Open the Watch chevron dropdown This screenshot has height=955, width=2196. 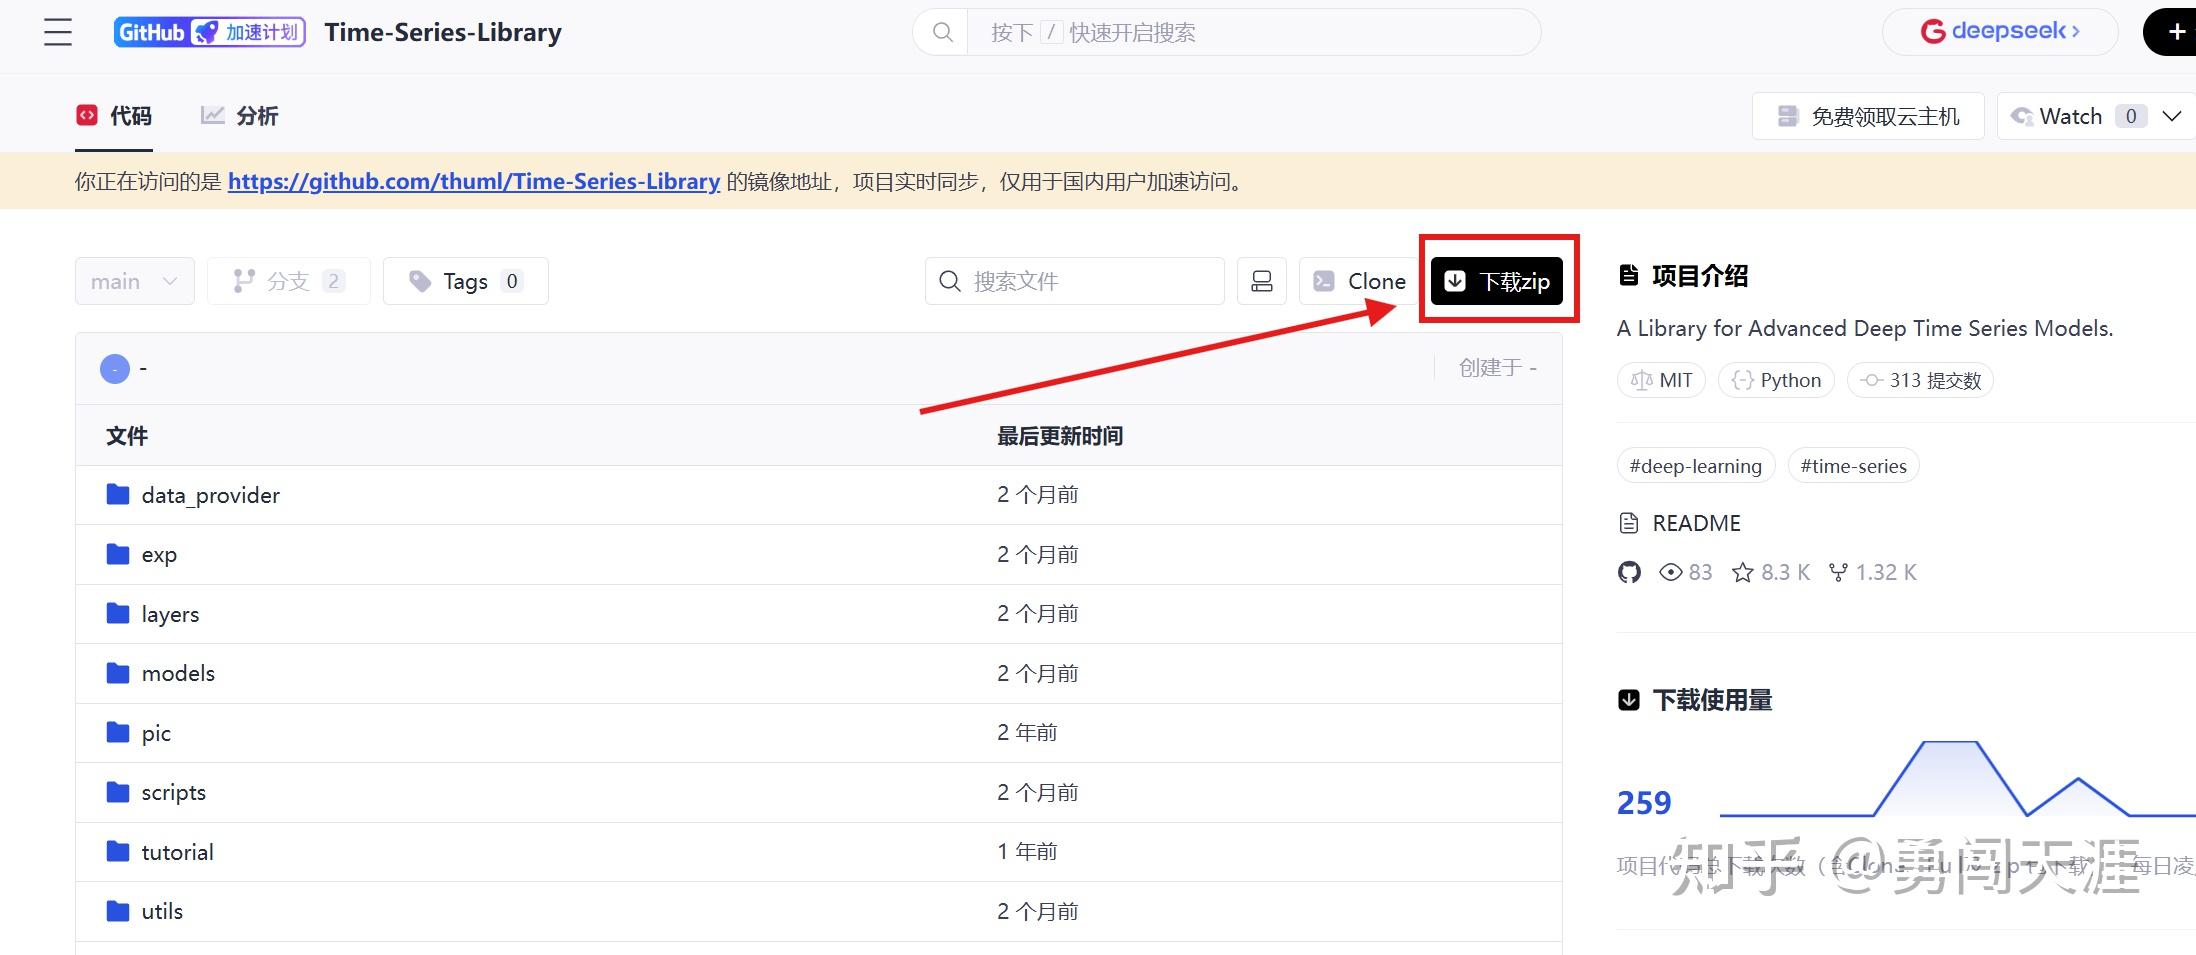[2171, 115]
